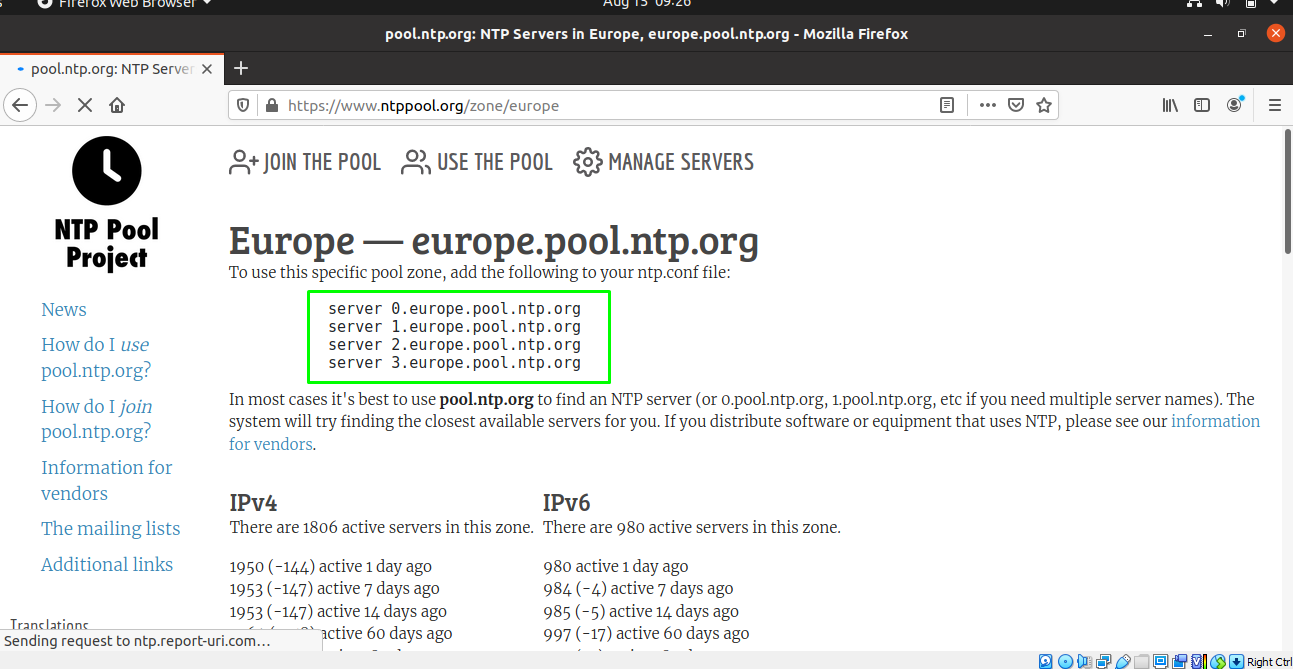Click '1953 (-147) active 7 days ago'
Image resolution: width=1293 pixels, height=669 pixels.
[x=334, y=589]
